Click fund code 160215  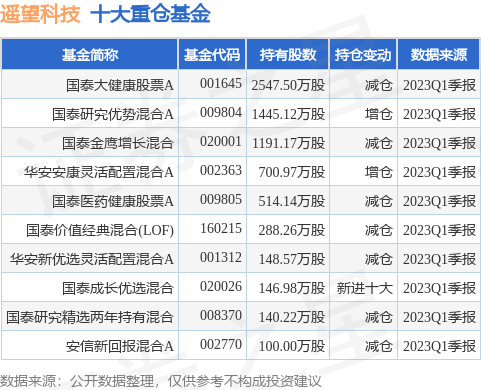[x=221, y=228]
